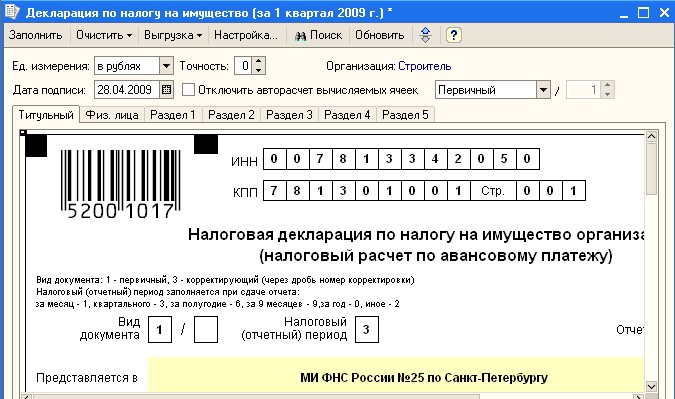Open the Раздел 3 tab
The image size is (675, 399).
pyautogui.click(x=289, y=115)
